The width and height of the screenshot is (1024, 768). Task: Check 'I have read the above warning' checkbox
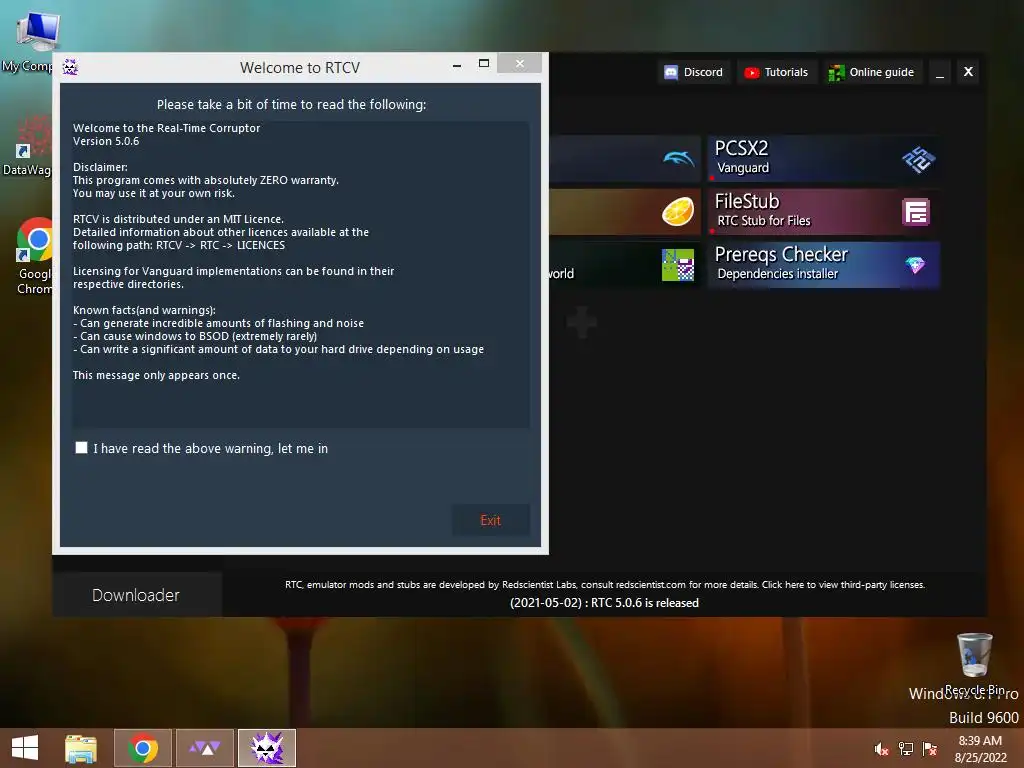tap(81, 447)
